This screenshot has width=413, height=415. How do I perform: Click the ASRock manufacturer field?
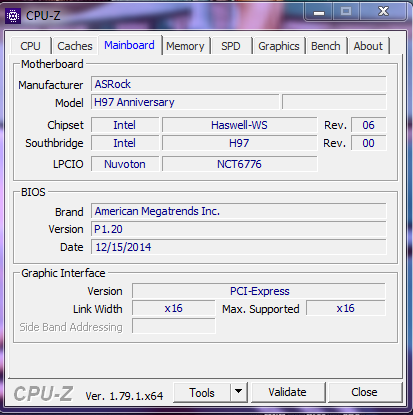point(239,84)
